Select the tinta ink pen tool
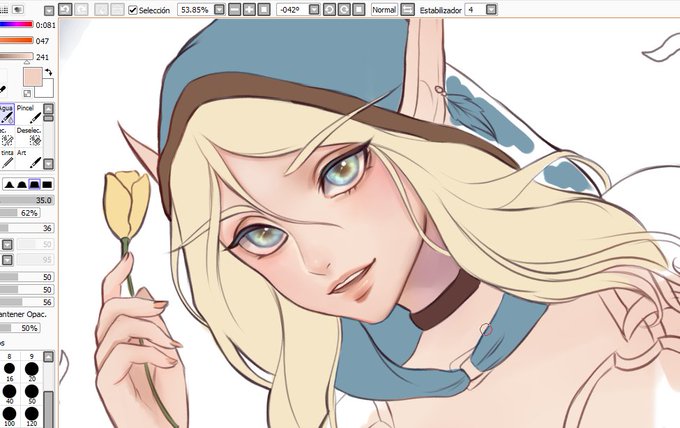The height and width of the screenshot is (428, 680). tap(7, 159)
